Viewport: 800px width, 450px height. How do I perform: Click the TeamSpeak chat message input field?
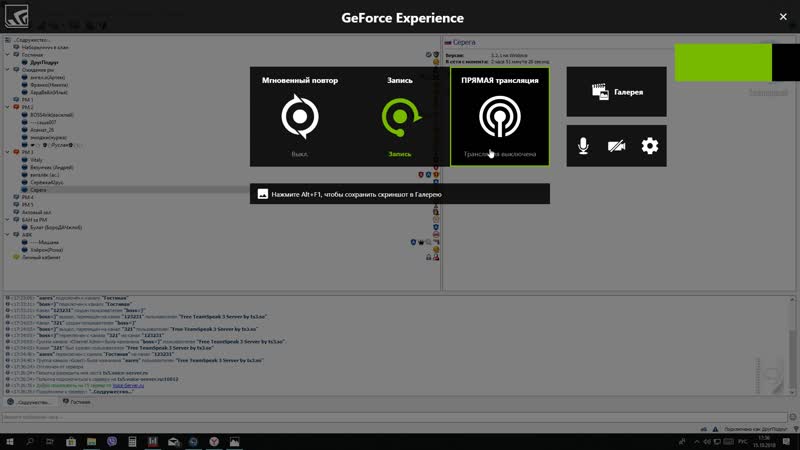click(x=394, y=417)
